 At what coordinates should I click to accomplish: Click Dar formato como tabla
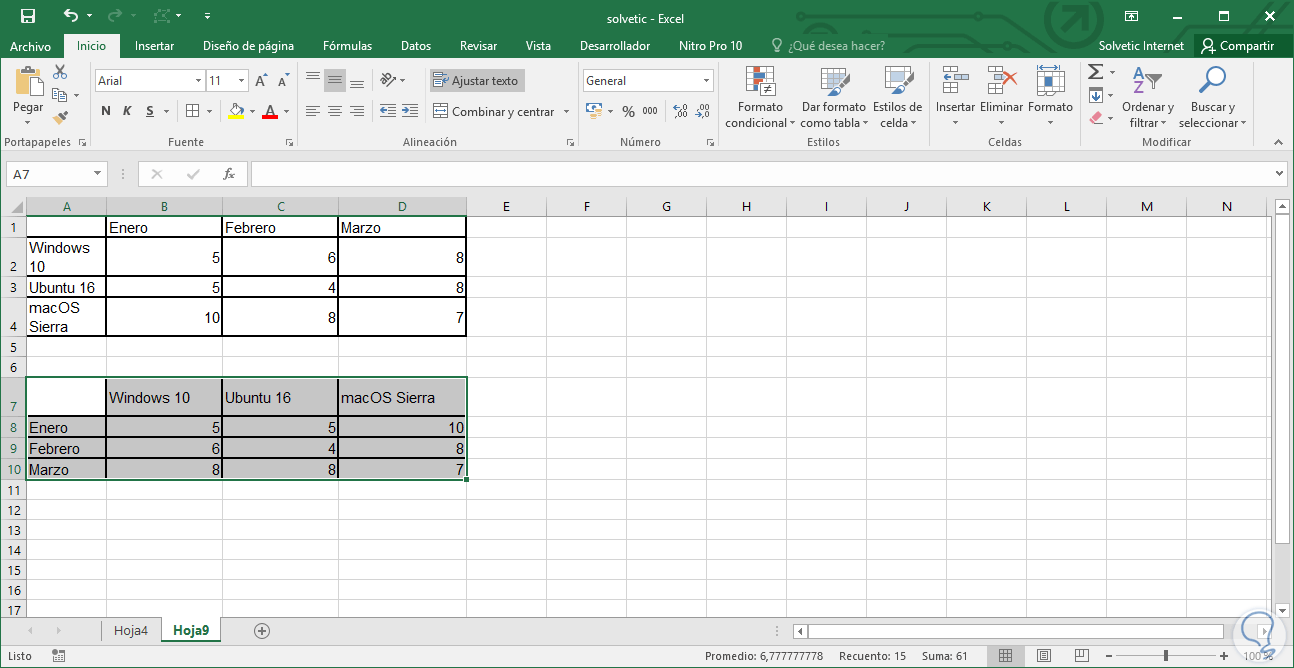[833, 96]
